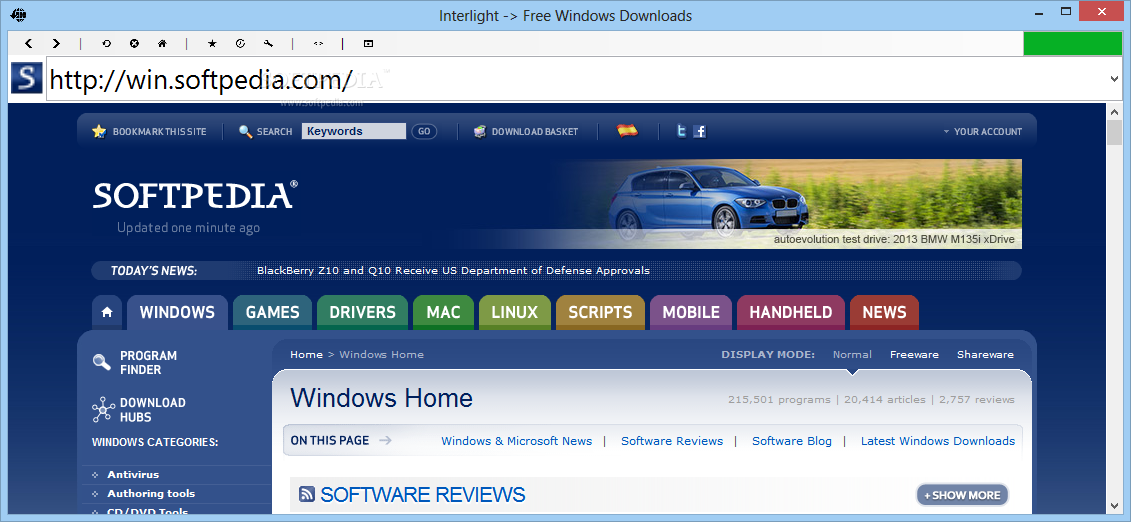Select the Normal display mode
This screenshot has width=1131, height=522.
point(852,355)
